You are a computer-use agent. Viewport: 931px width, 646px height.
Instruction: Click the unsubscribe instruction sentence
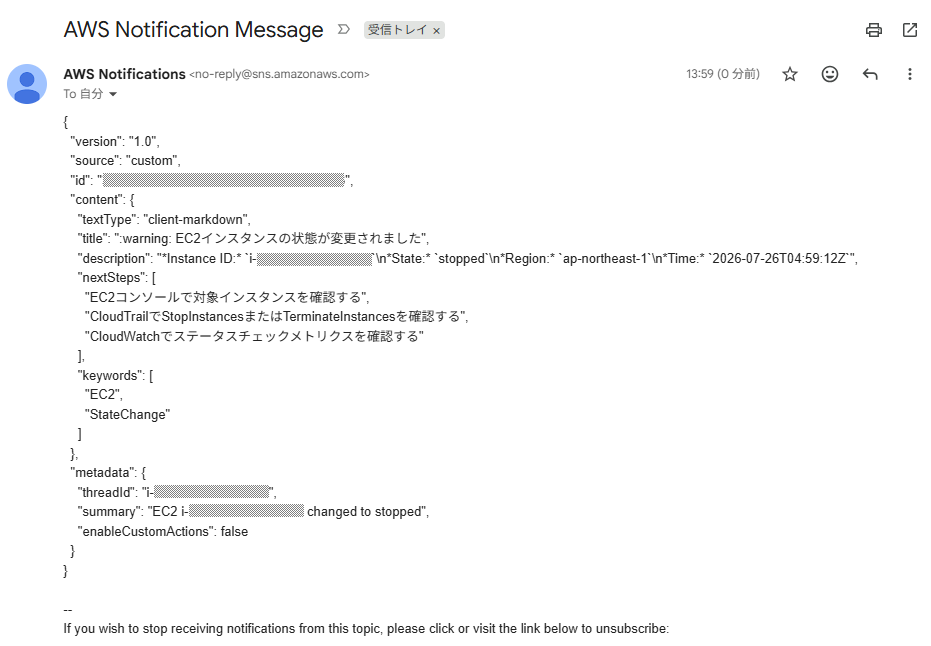366,629
